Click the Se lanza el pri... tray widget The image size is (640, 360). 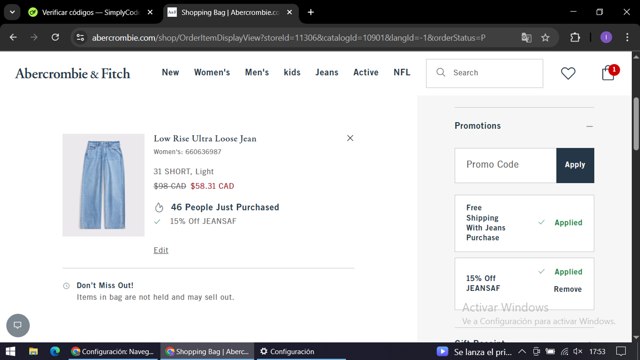tap(474, 351)
